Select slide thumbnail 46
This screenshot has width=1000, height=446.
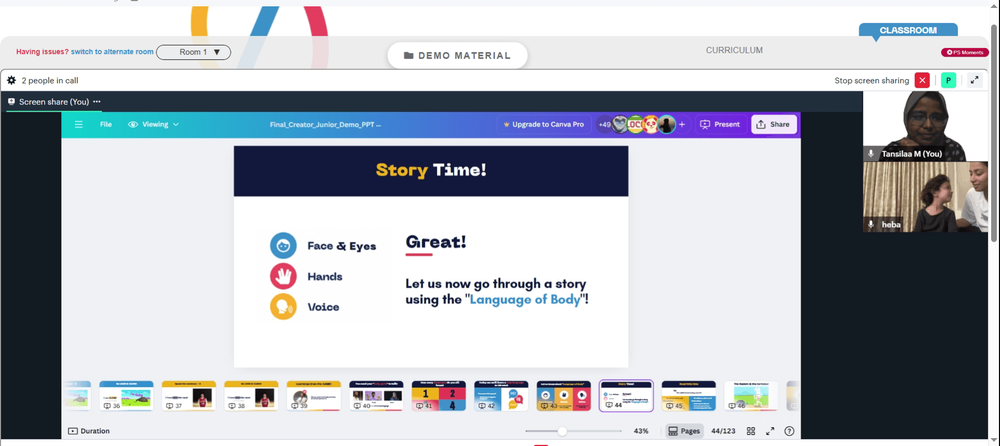[x=751, y=396]
